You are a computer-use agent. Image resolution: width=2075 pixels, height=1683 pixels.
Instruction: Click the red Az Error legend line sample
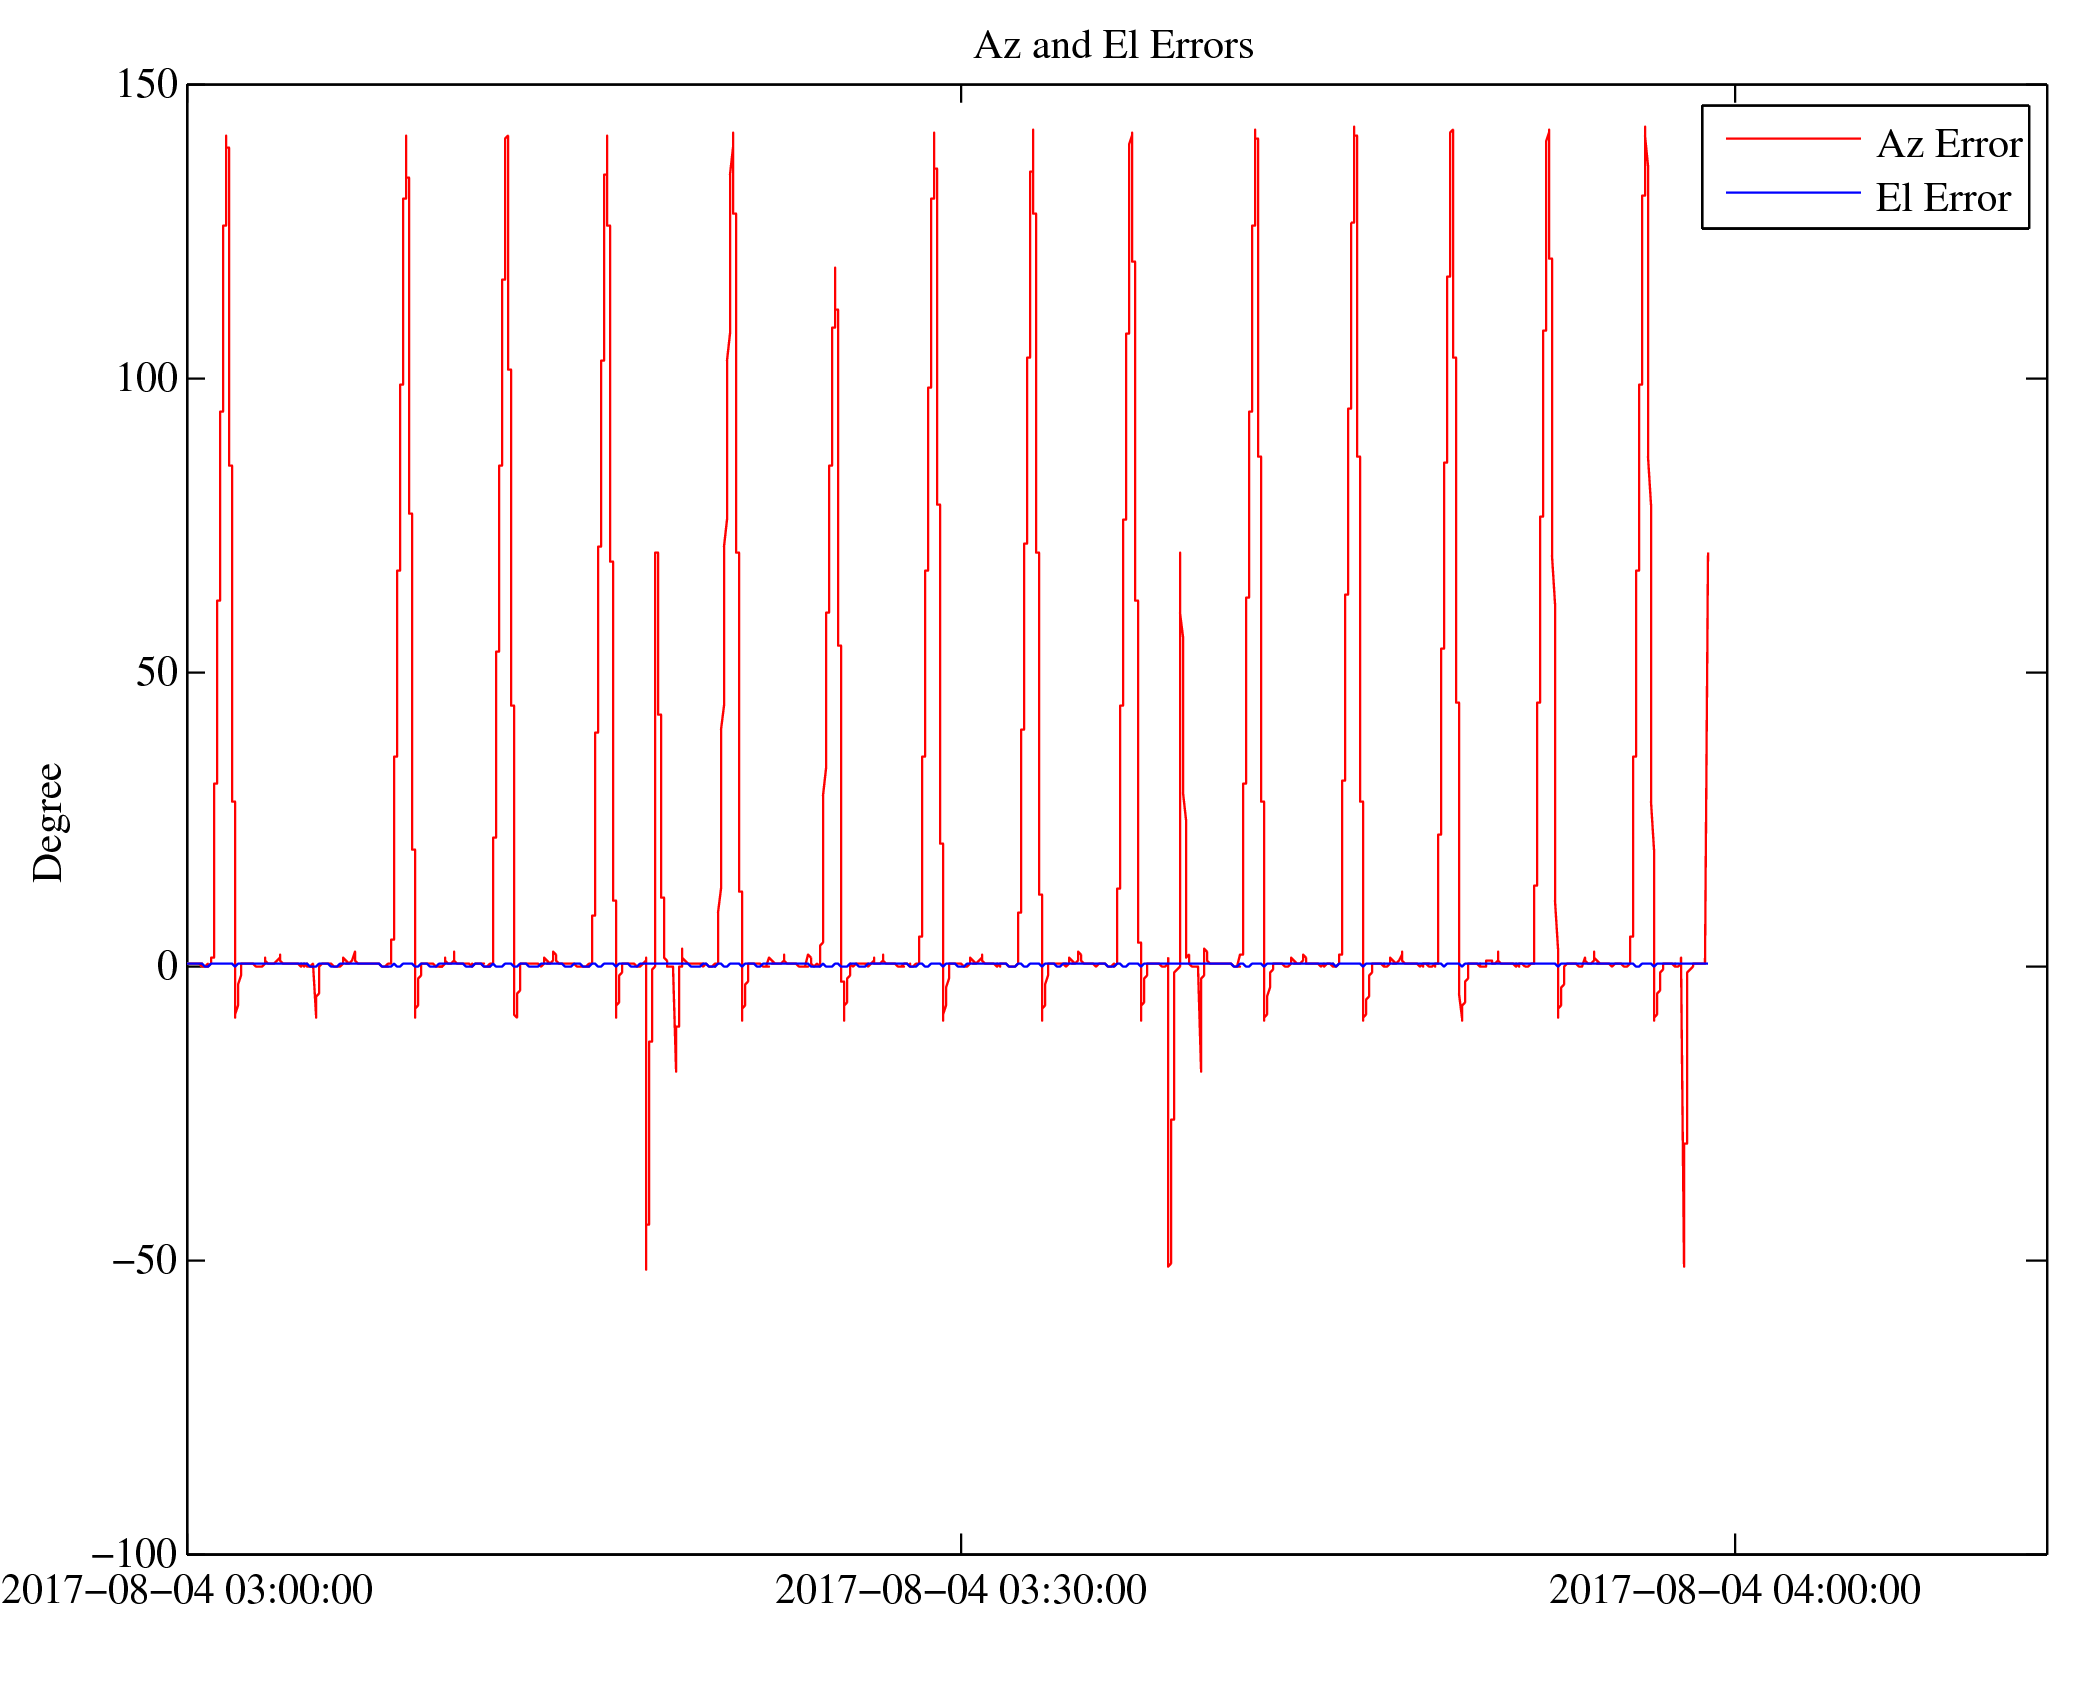(x=1792, y=138)
